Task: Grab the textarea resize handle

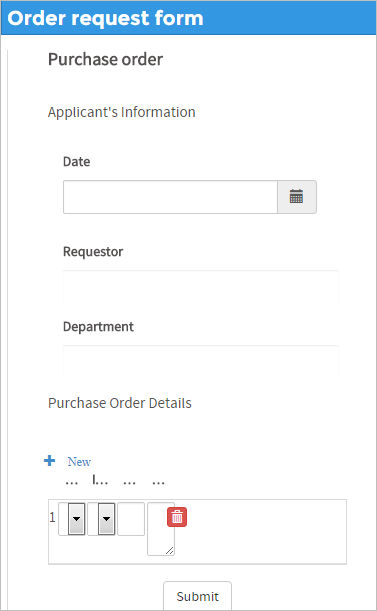Action: pos(170,551)
